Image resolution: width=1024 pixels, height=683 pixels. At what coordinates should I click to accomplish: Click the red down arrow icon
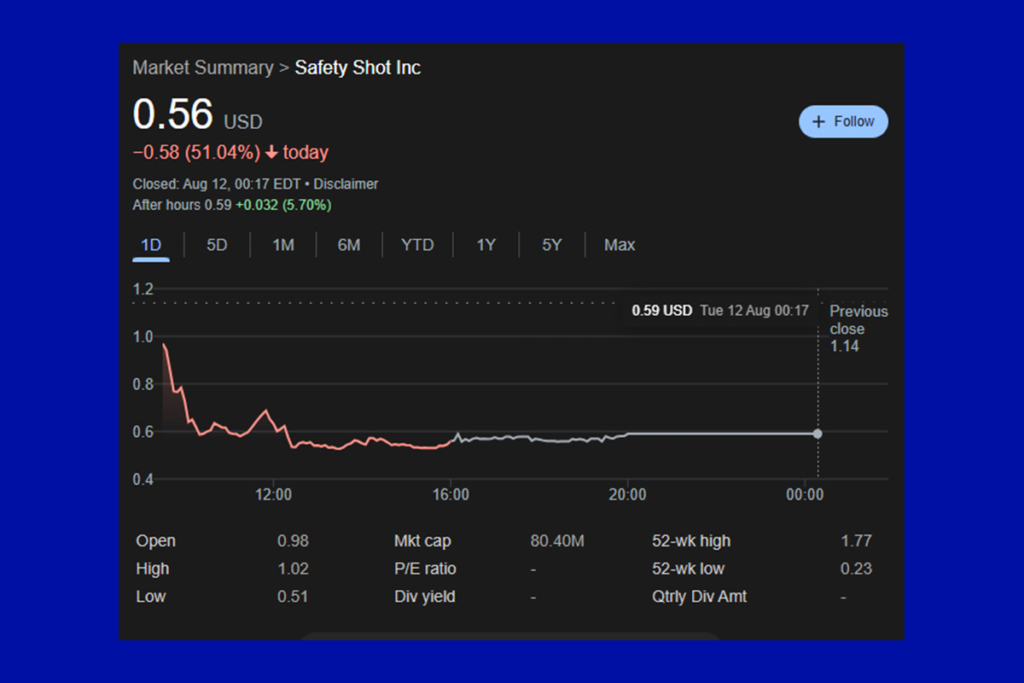(x=272, y=152)
